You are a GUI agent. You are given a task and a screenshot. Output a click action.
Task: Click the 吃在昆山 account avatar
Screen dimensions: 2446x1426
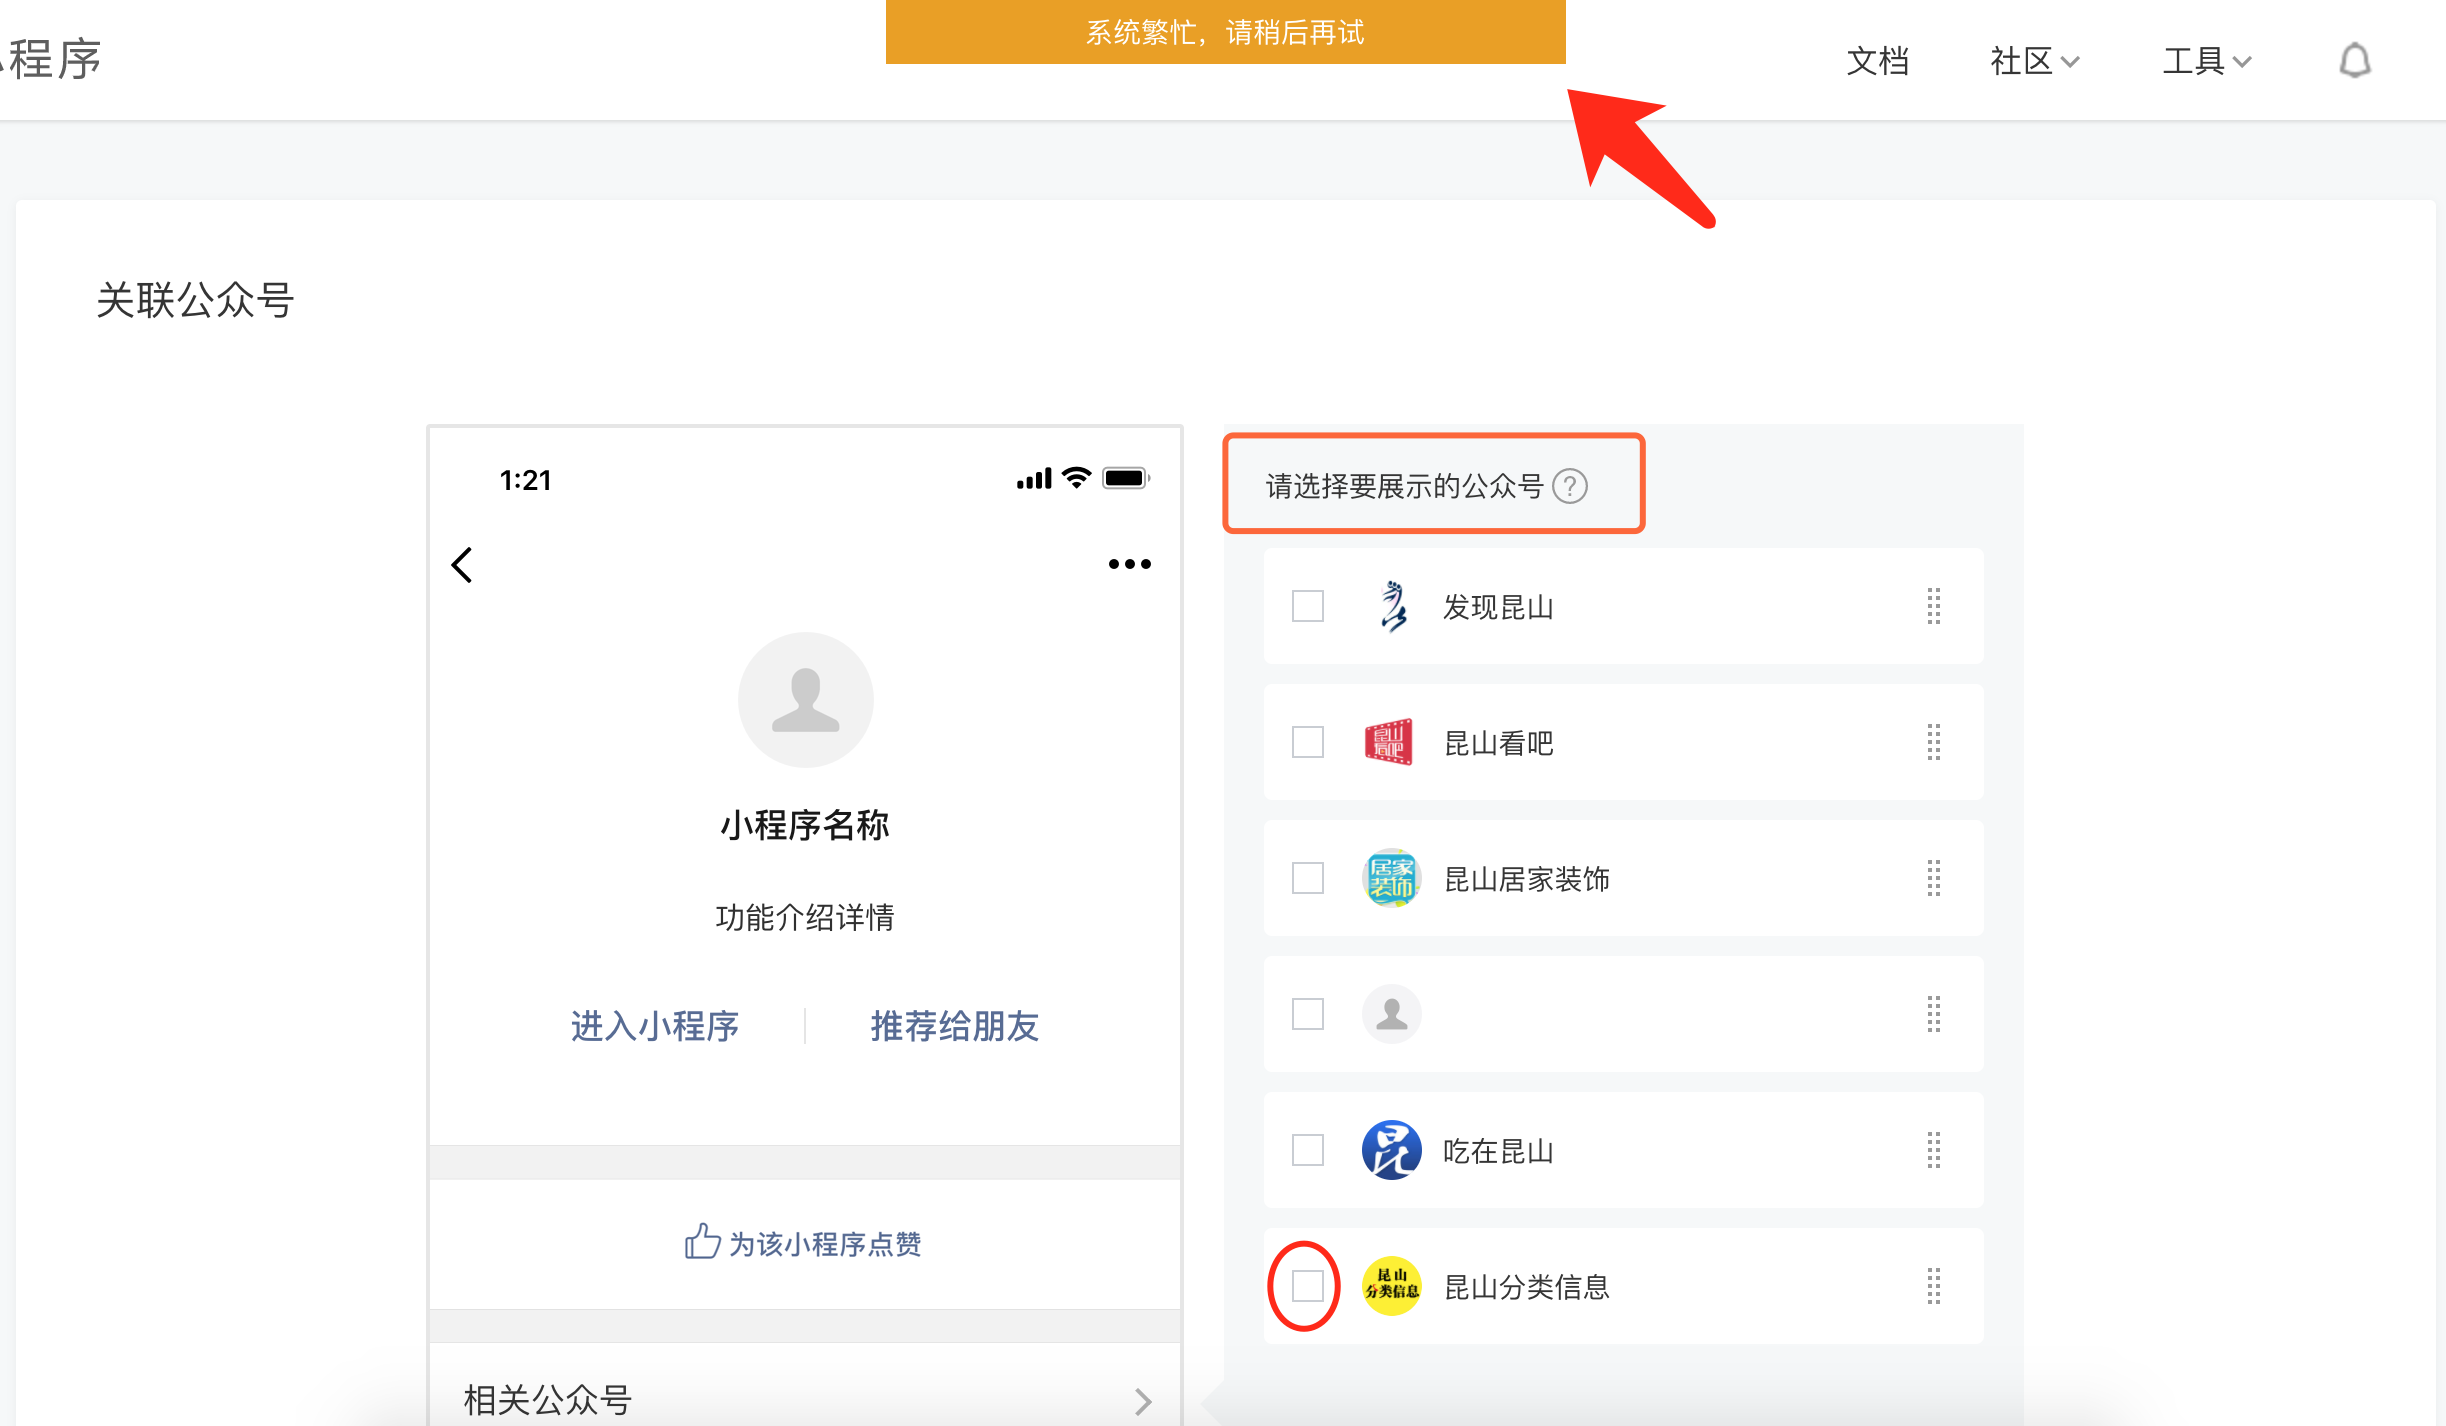pyautogui.click(x=1391, y=1150)
